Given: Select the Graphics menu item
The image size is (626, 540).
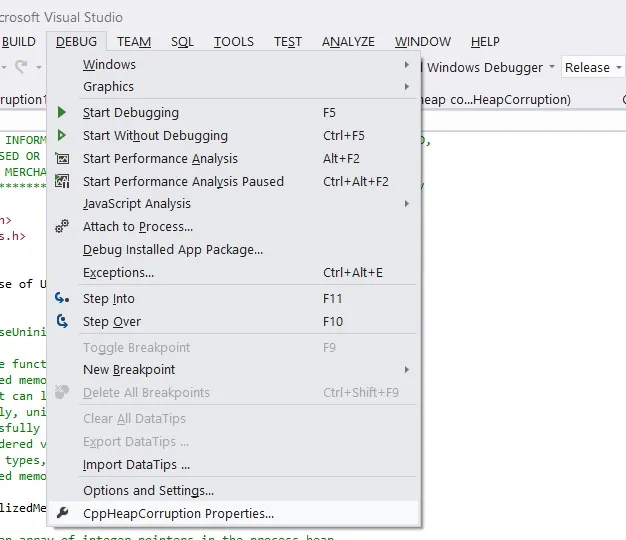Looking at the screenshot, I should (236, 86).
